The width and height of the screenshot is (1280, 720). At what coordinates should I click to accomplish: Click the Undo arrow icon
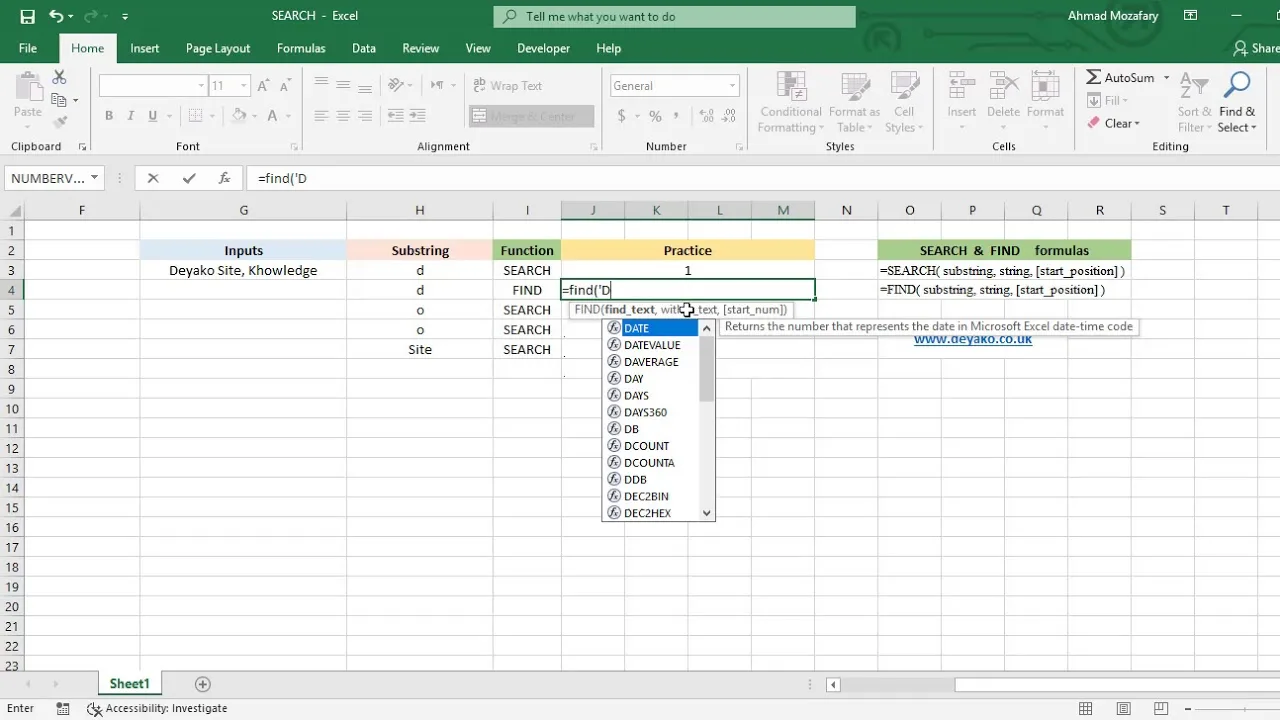tap(56, 16)
